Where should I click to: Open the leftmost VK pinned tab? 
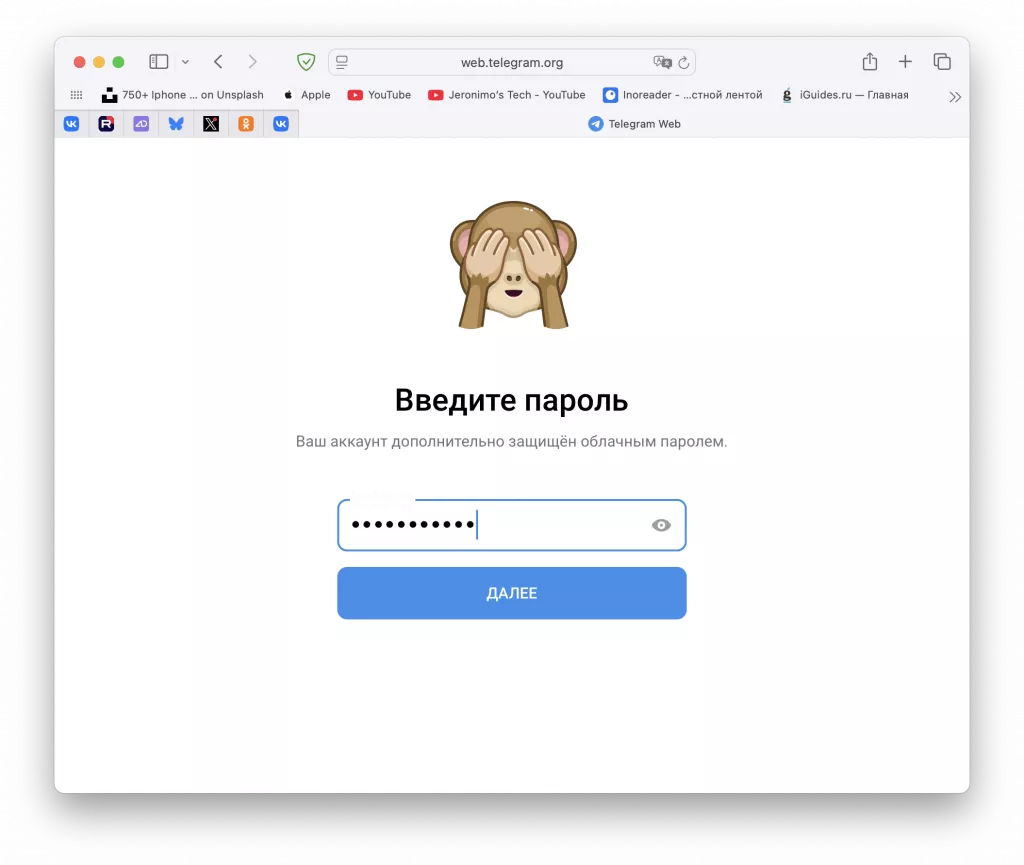click(72, 123)
